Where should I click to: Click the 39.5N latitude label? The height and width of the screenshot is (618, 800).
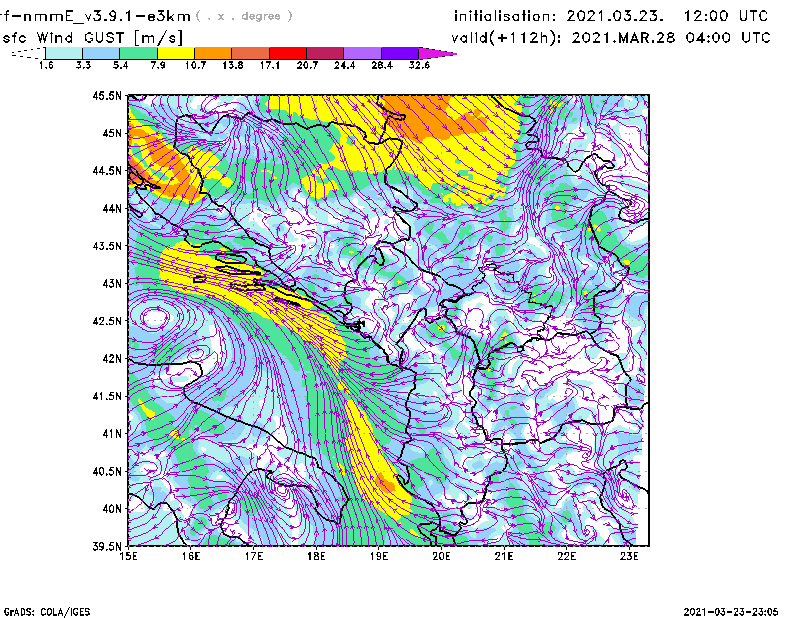point(107,547)
